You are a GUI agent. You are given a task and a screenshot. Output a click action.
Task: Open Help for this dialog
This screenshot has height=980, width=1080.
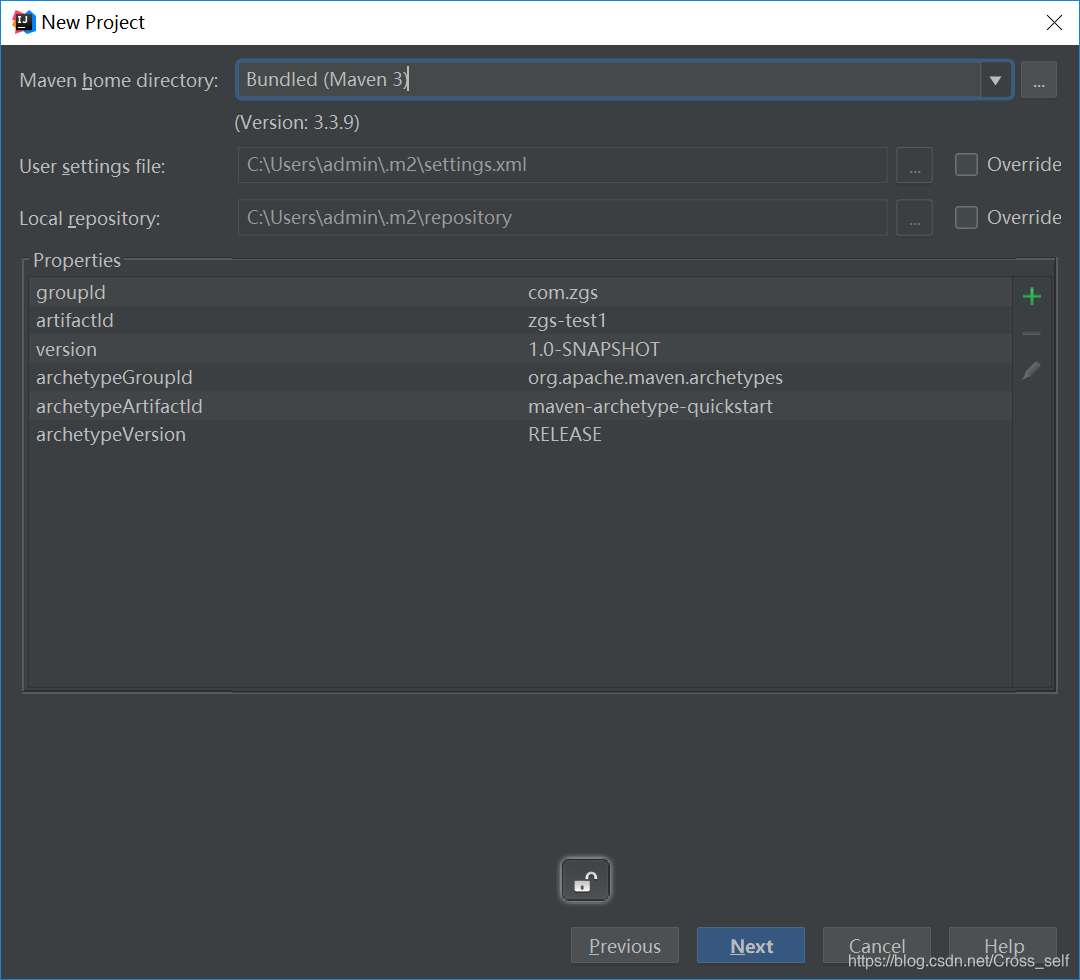[x=1003, y=946]
